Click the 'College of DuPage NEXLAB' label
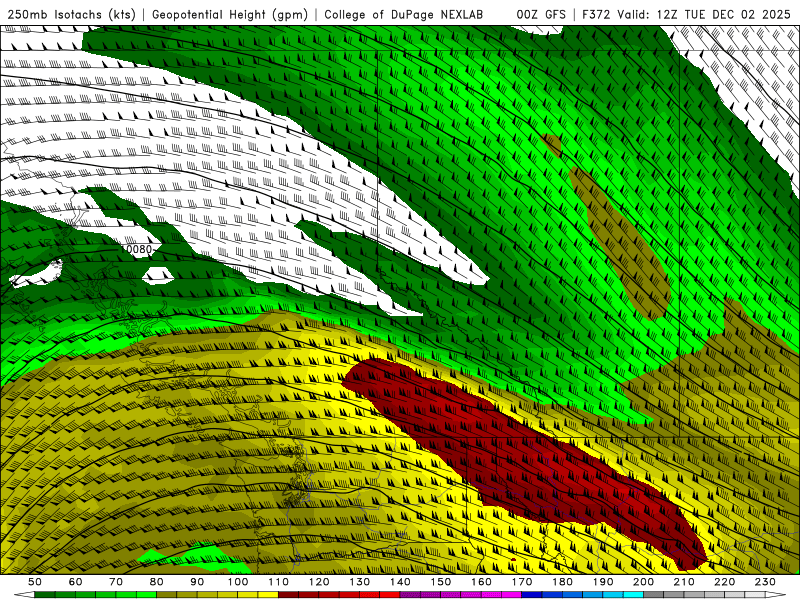 point(404,15)
